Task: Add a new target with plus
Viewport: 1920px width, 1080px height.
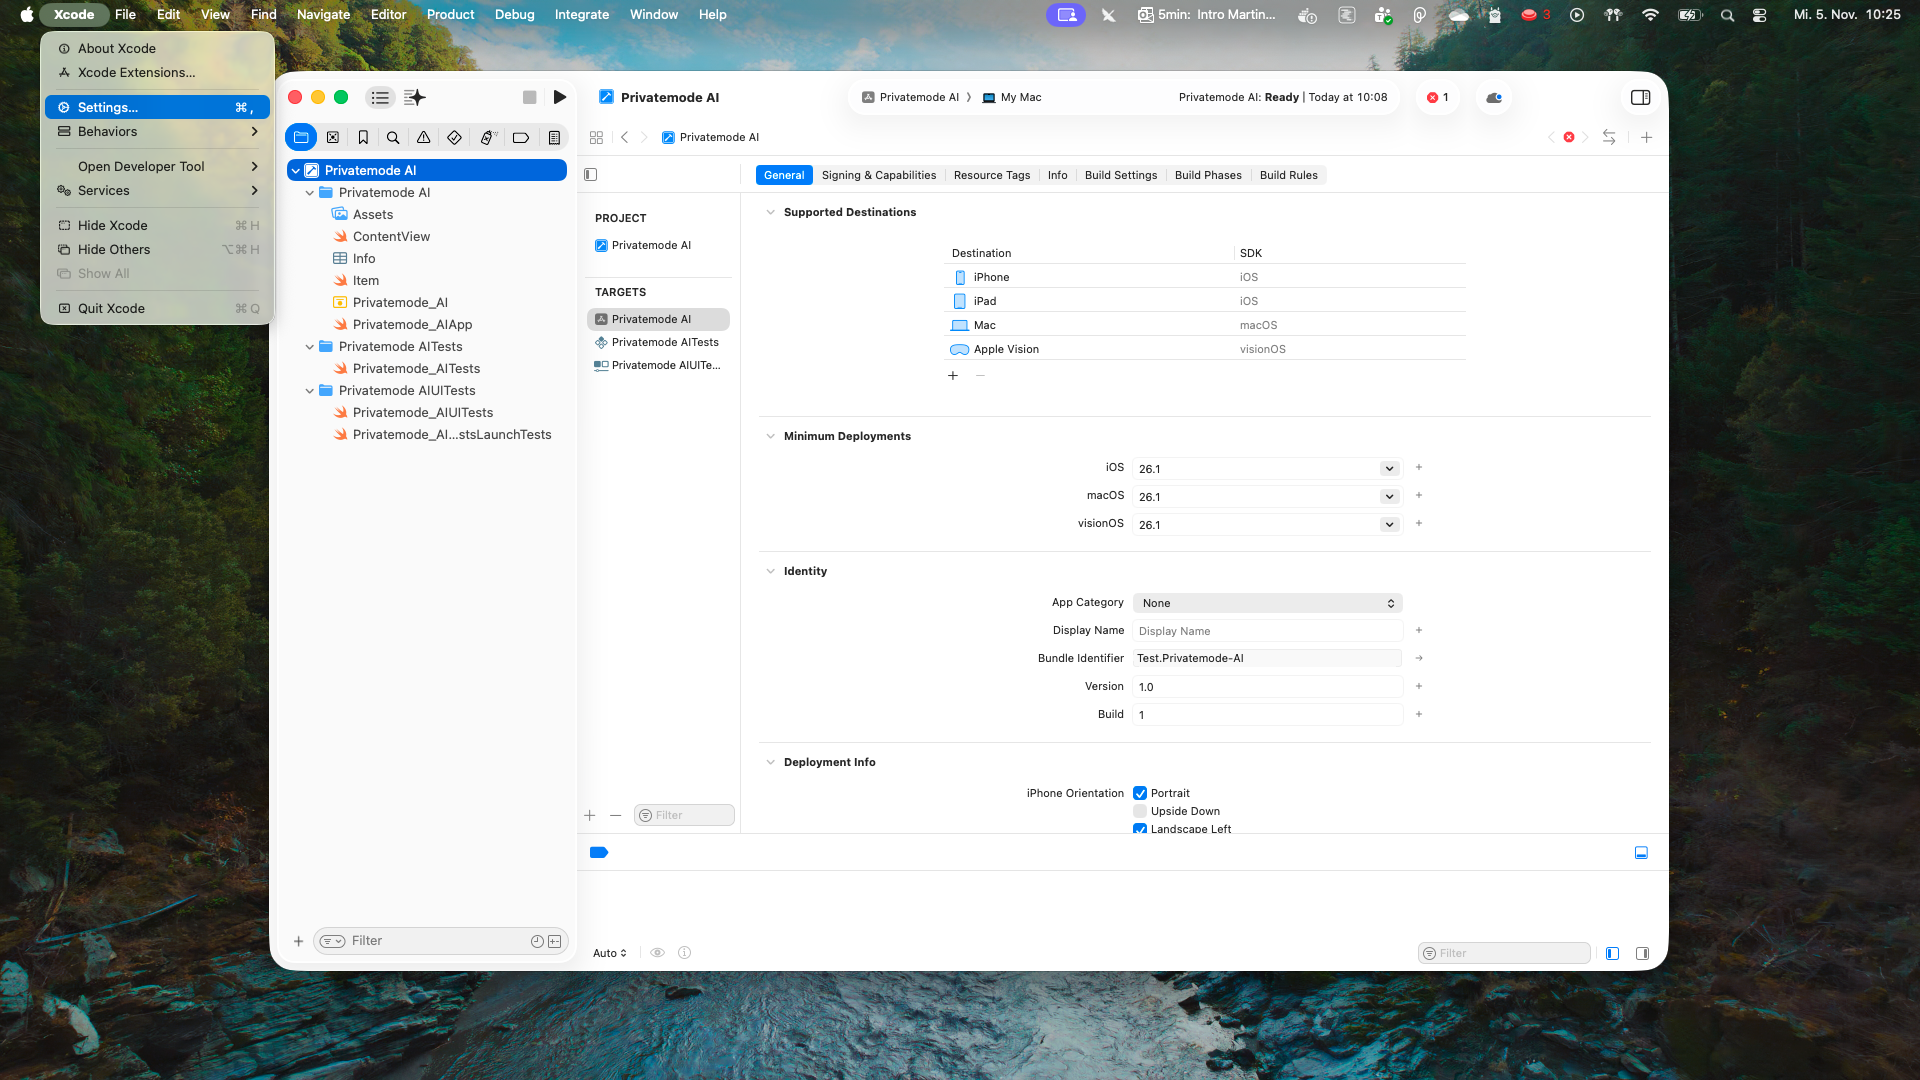Action: [x=590, y=815]
